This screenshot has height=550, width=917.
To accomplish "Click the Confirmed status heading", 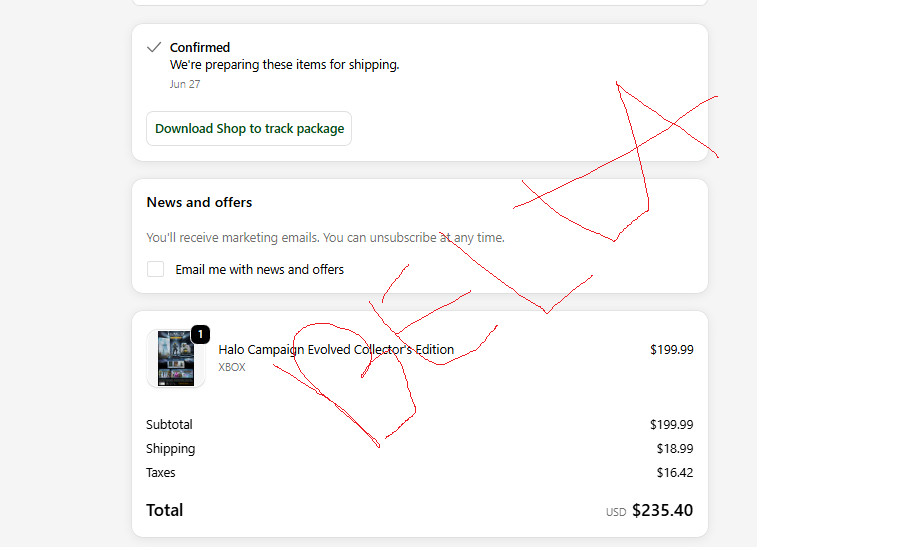I will click(x=199, y=47).
